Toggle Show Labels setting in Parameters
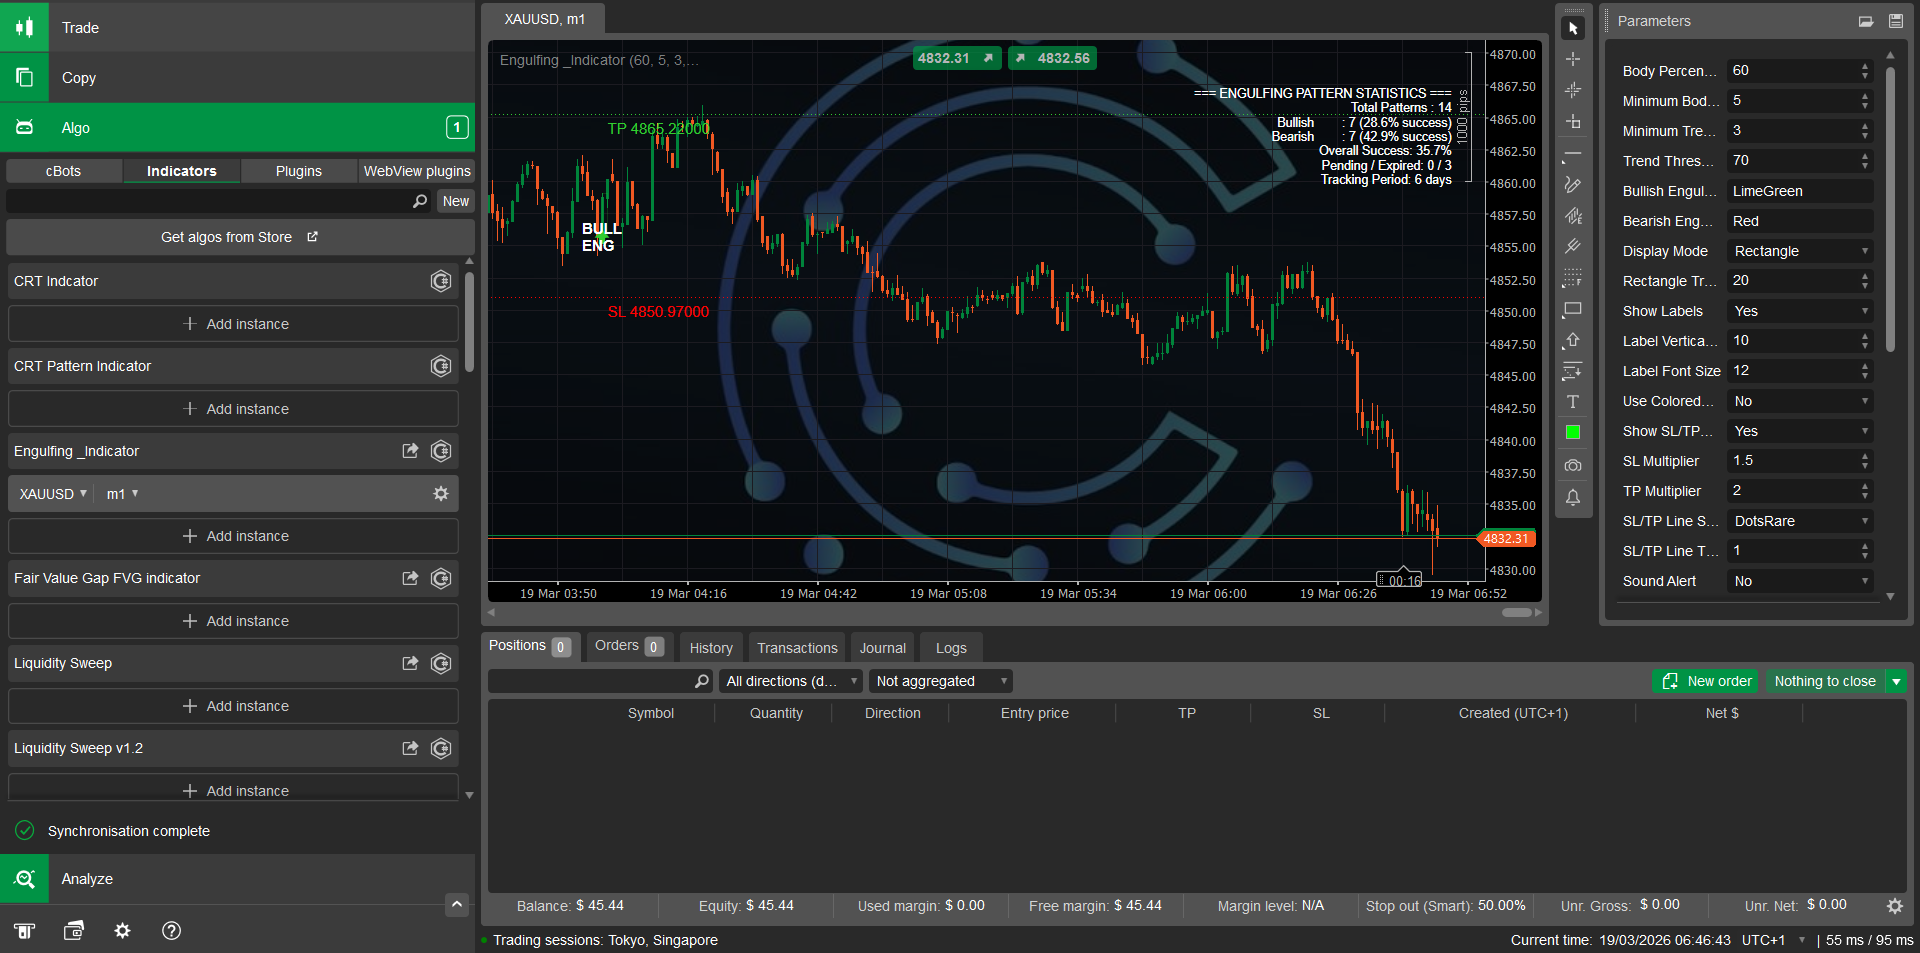The image size is (1920, 953). click(x=1798, y=311)
